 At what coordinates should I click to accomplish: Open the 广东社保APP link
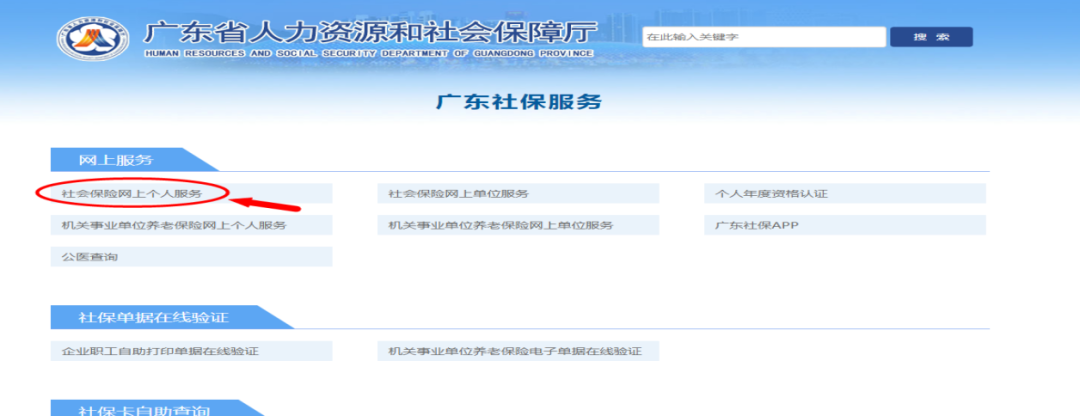tap(756, 225)
